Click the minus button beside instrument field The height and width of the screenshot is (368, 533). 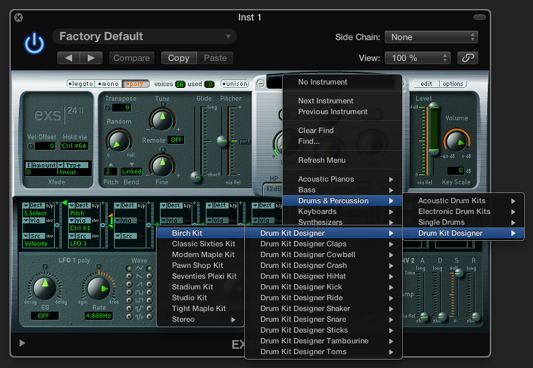(x=260, y=83)
